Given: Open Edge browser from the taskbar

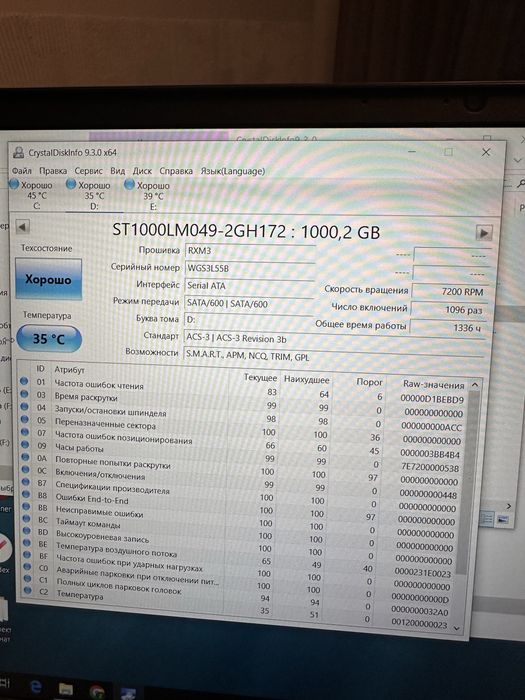Looking at the screenshot, I should tap(36, 687).
